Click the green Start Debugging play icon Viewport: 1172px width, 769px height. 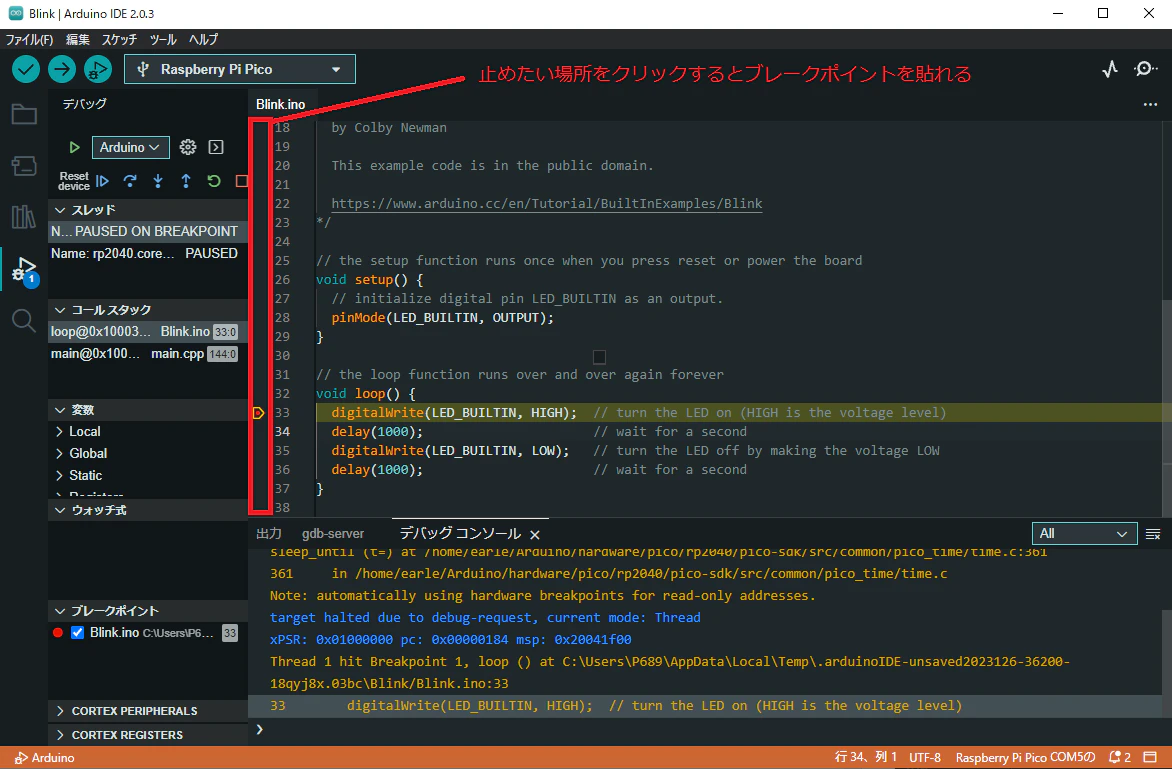pyautogui.click(x=74, y=147)
